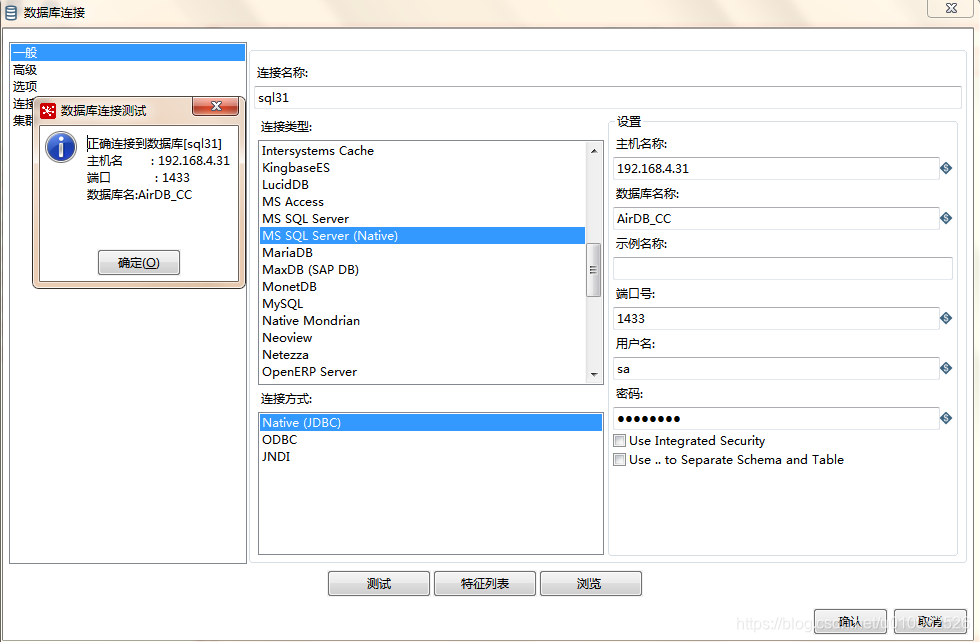Close the 数据库连接 main window
Viewport: 980px width, 642px height.
[x=951, y=8]
